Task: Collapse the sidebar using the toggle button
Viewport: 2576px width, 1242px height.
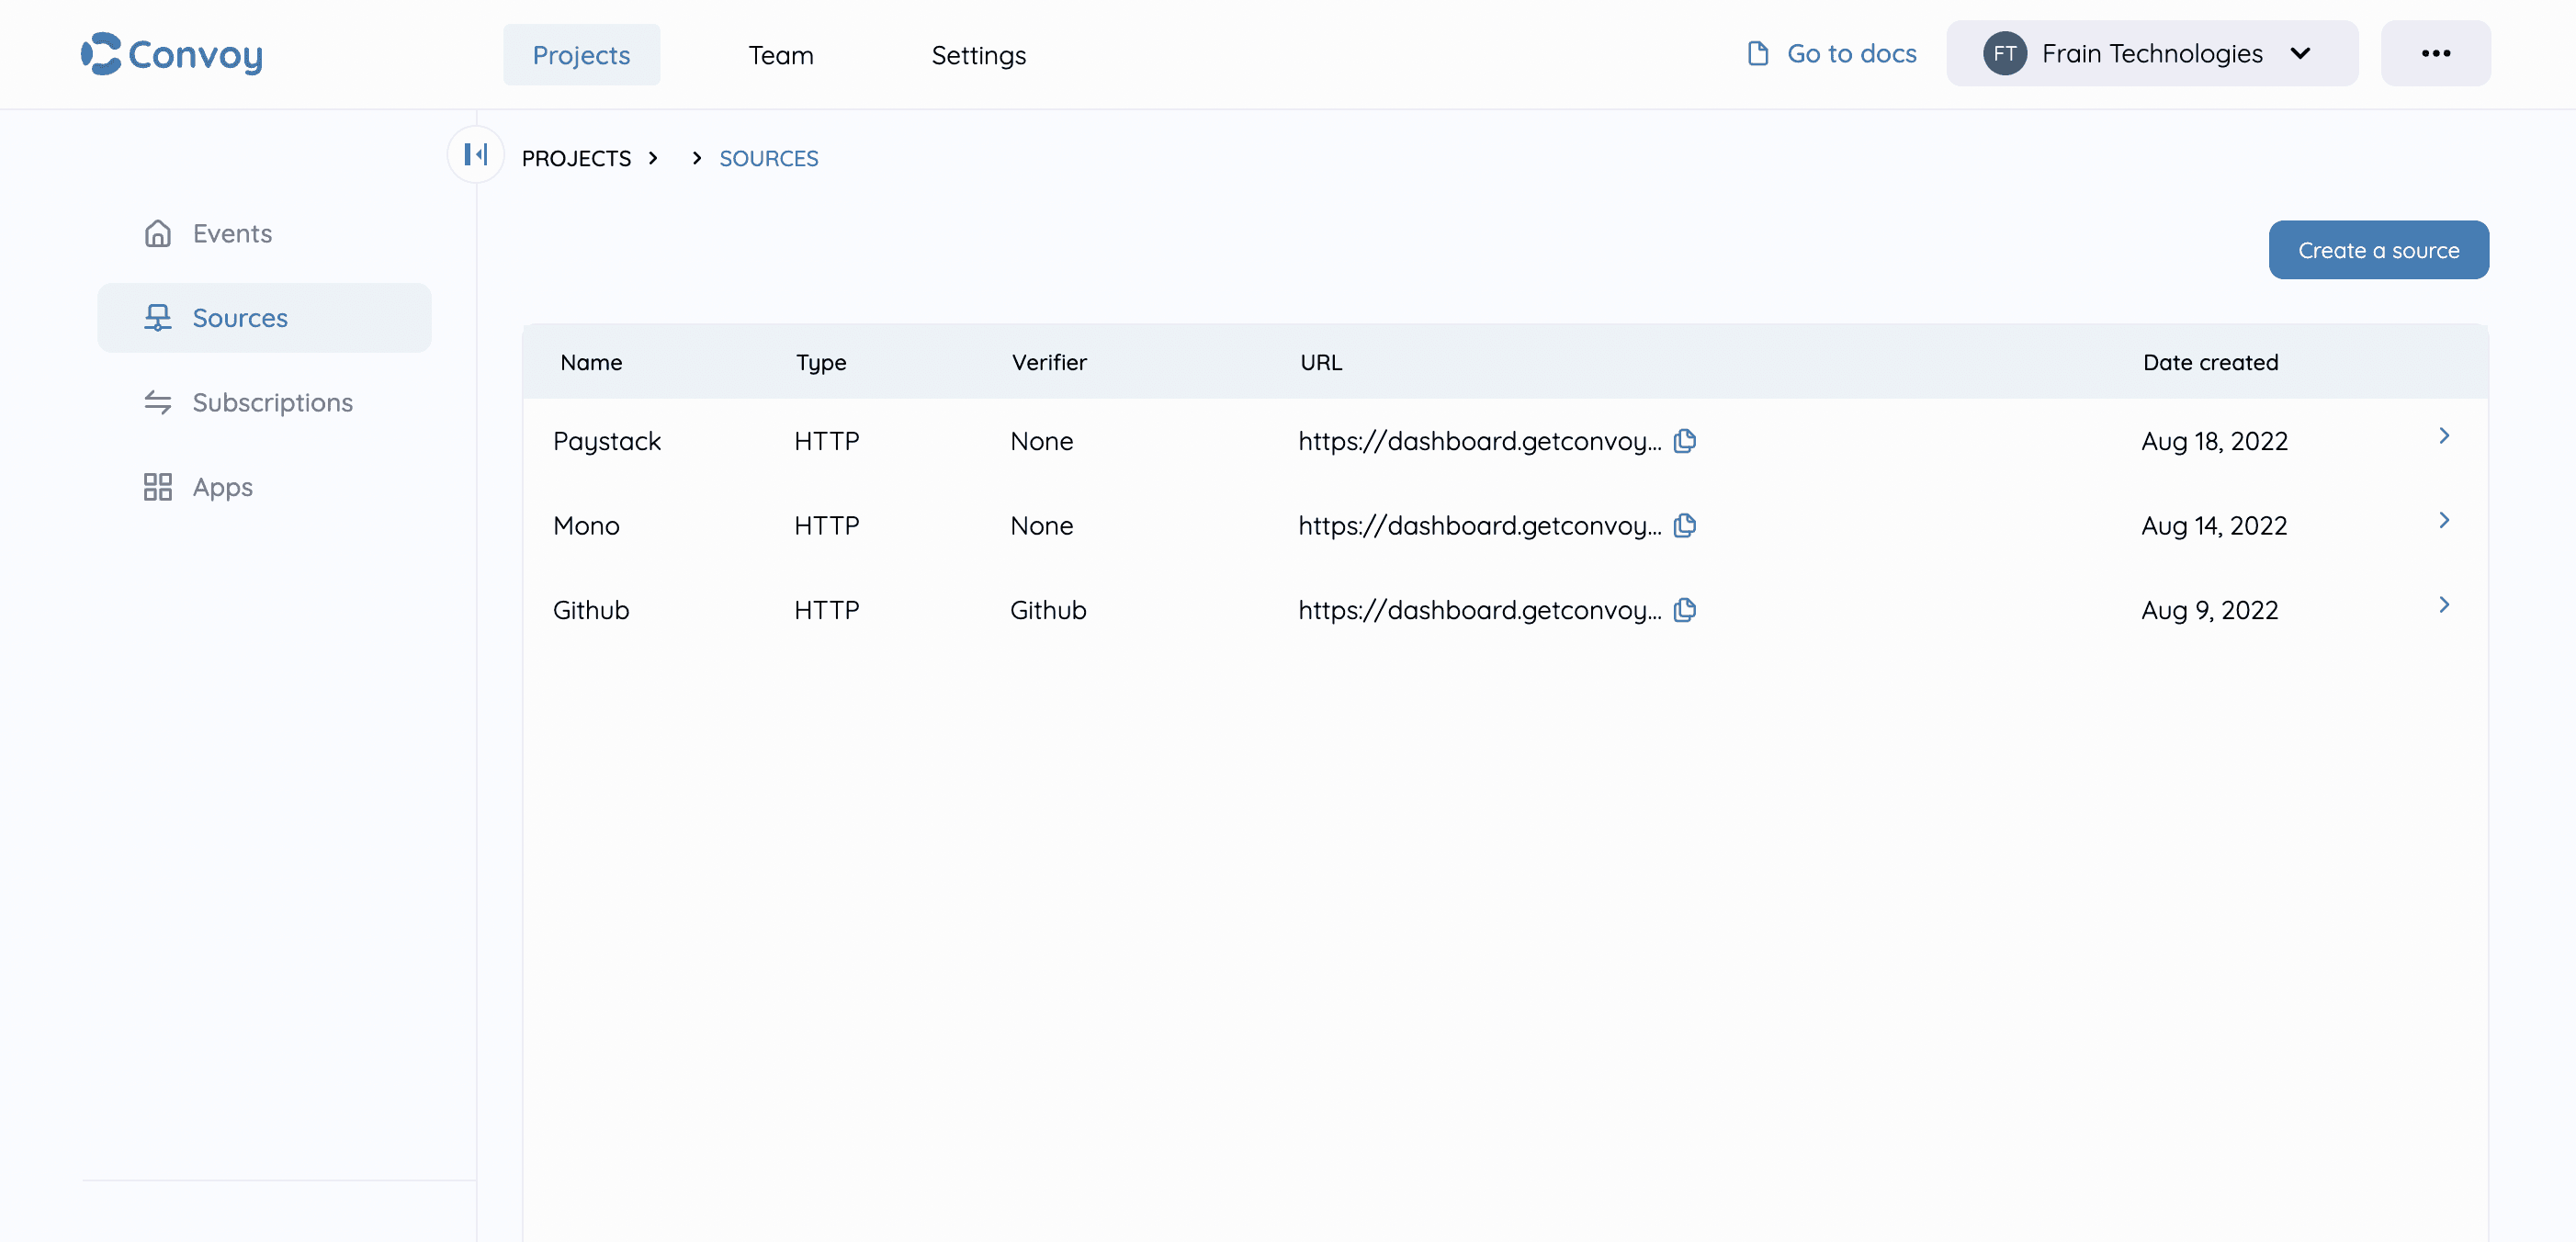Action: [x=475, y=155]
